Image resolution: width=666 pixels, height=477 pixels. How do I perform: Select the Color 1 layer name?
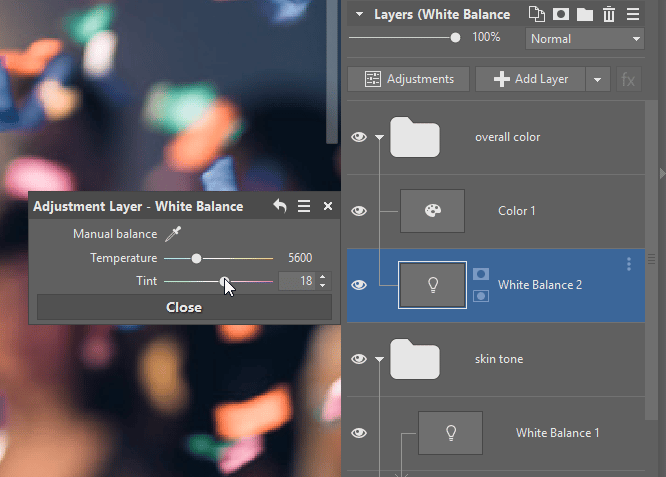(x=516, y=211)
